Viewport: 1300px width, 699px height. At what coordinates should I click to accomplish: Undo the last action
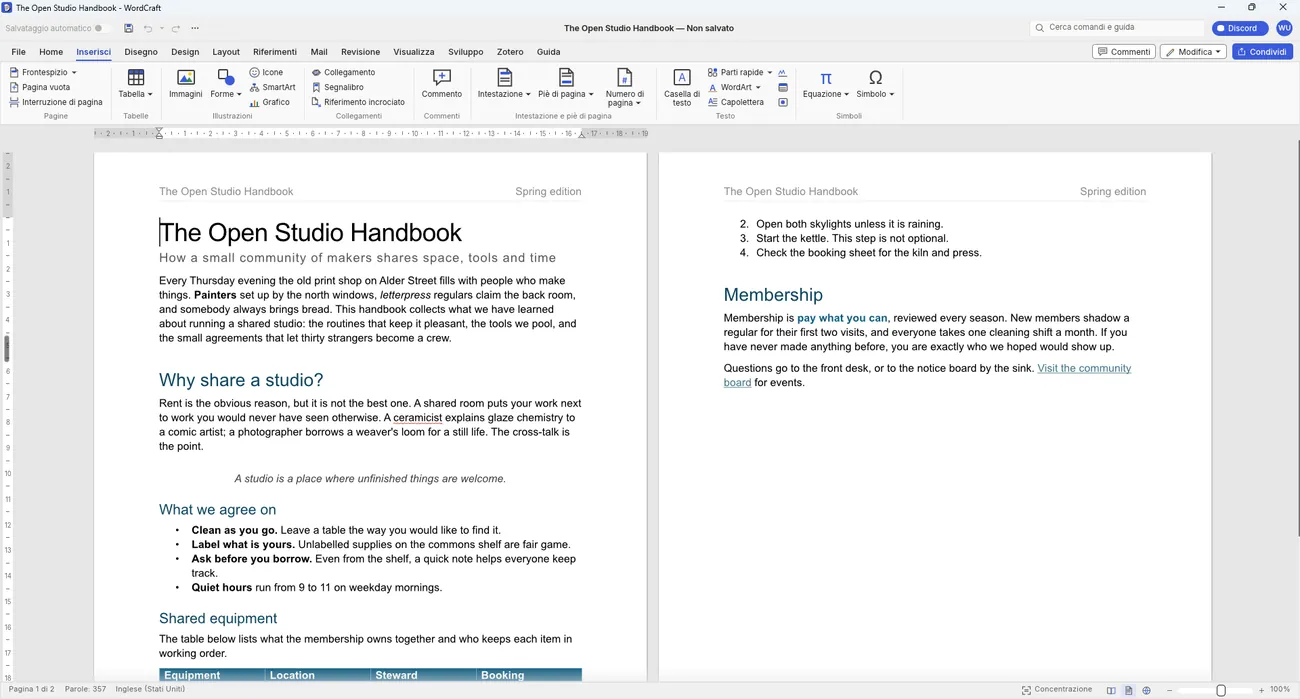[148, 28]
